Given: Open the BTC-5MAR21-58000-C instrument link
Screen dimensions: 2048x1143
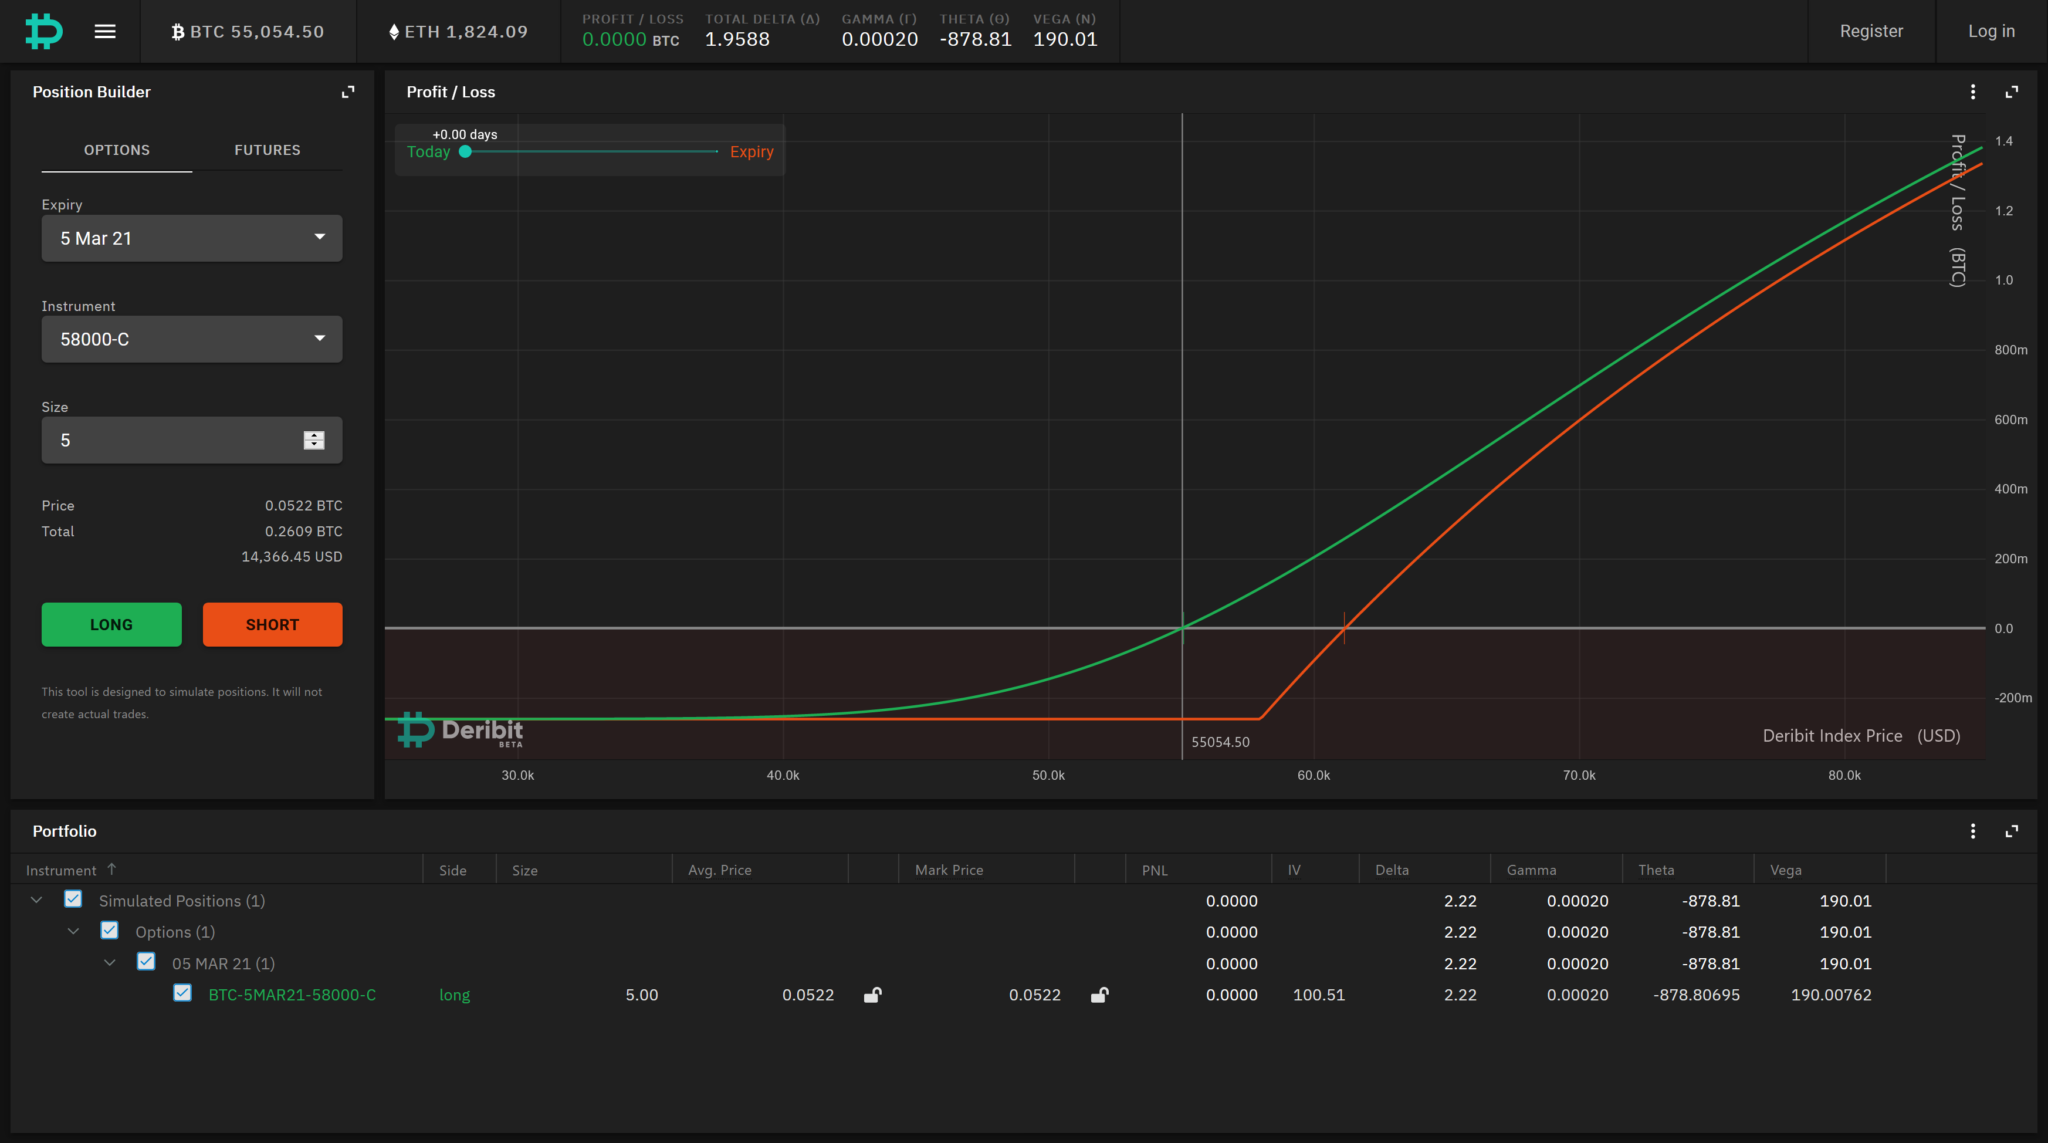Looking at the screenshot, I should tap(291, 995).
